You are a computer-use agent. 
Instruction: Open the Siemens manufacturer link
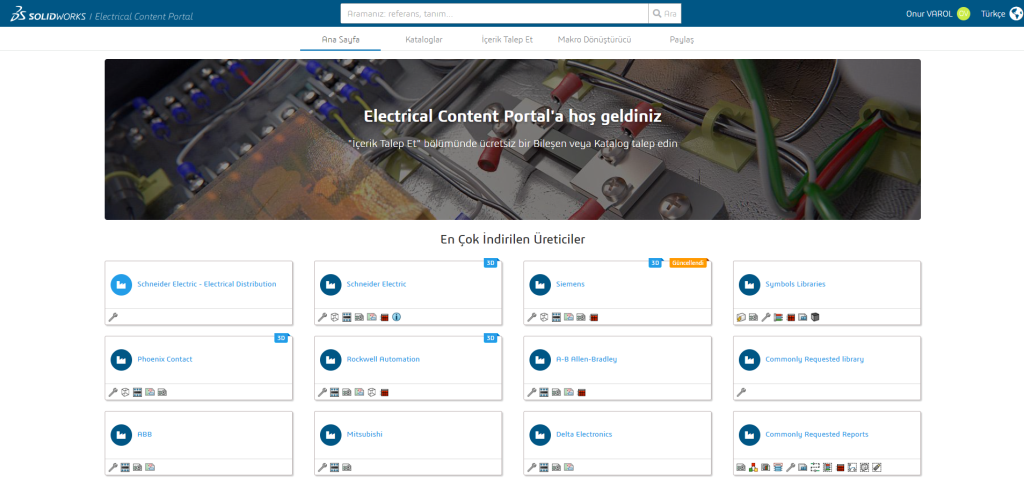point(570,284)
